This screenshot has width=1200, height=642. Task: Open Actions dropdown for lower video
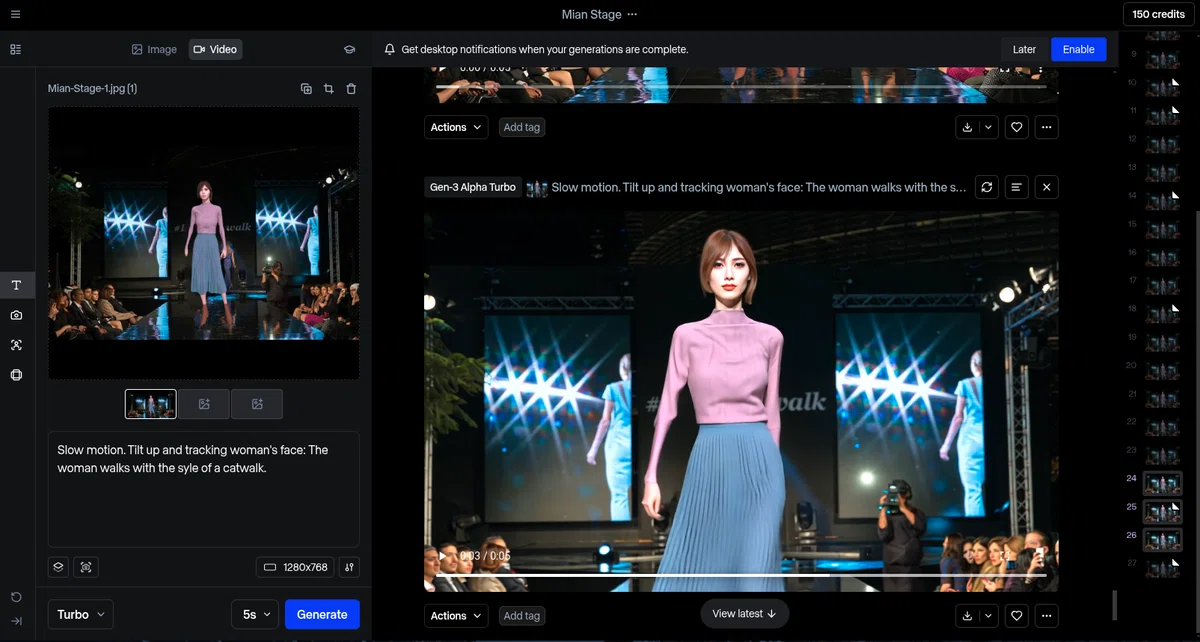click(456, 615)
